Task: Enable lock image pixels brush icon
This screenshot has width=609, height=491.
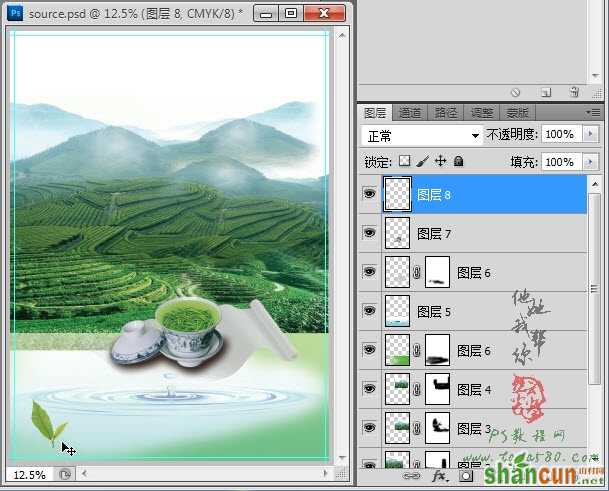Action: click(x=423, y=161)
